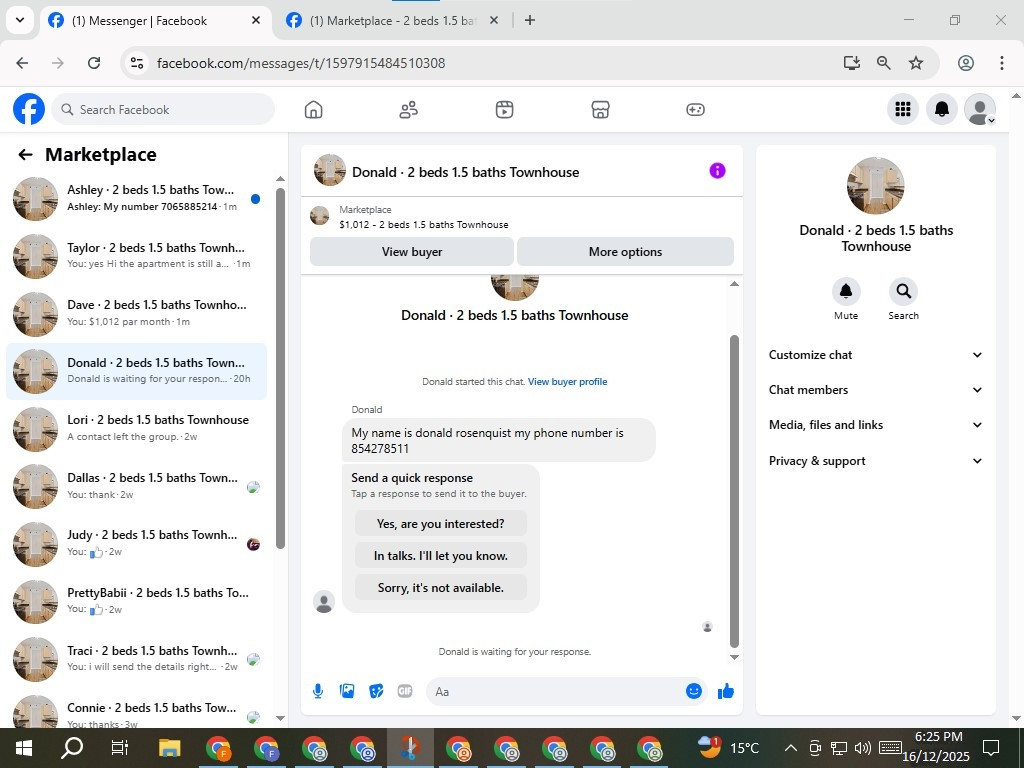The image size is (1024, 768).
Task: Expand Customize chat section
Action: pos(876,355)
